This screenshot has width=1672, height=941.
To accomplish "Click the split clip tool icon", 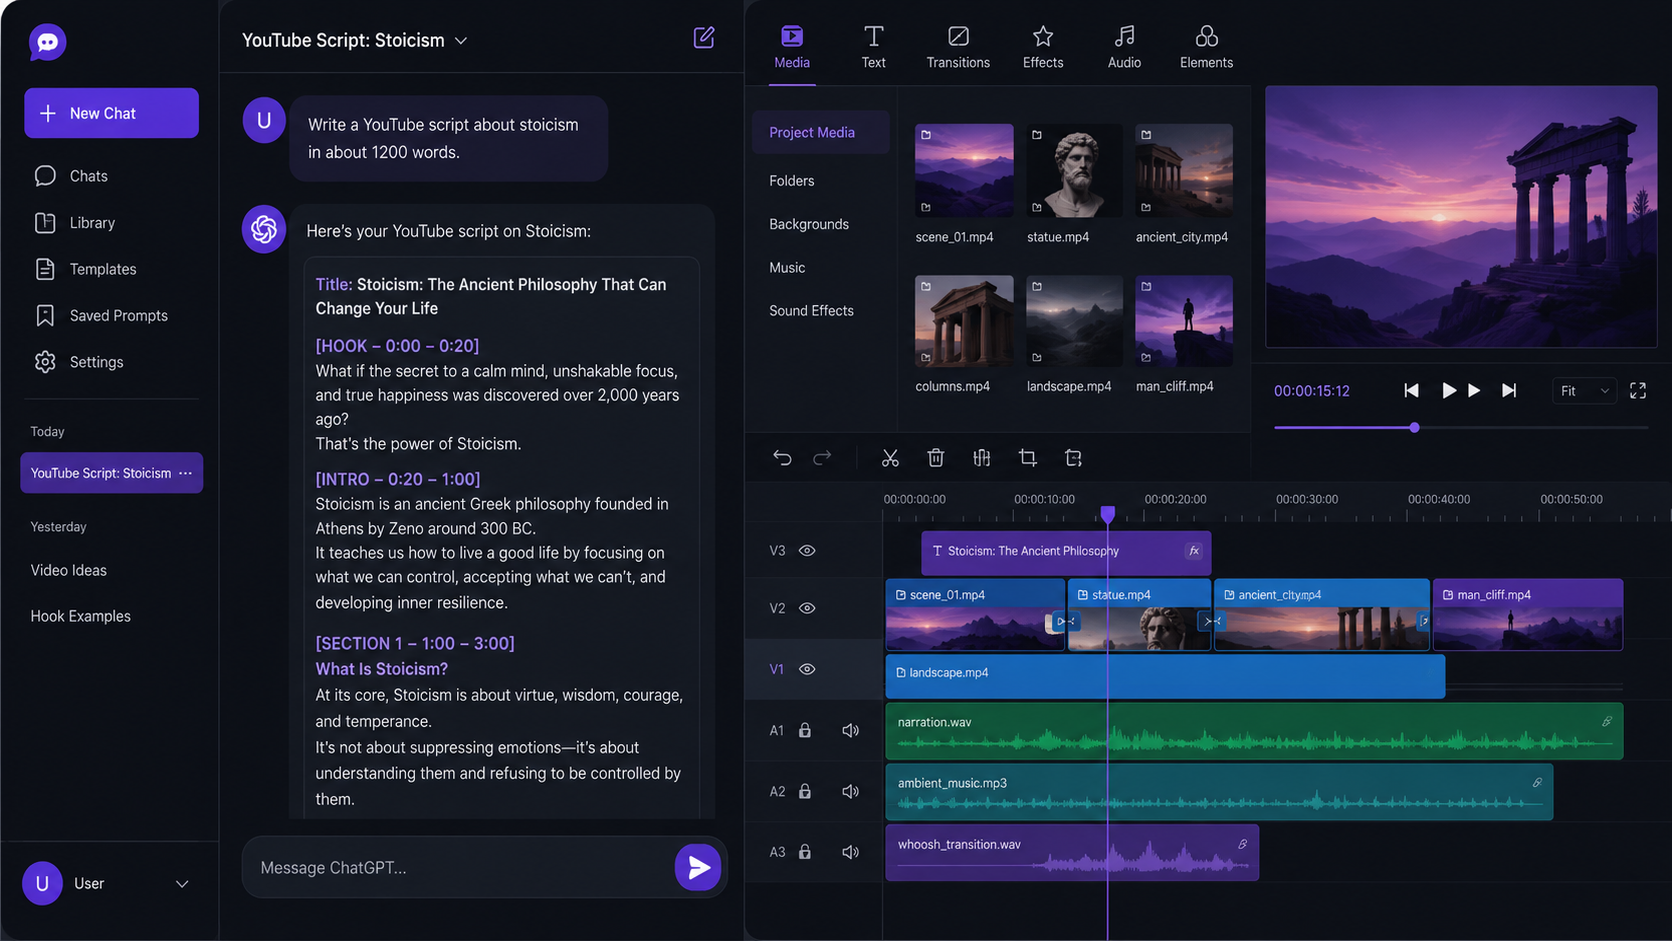I will pos(982,458).
